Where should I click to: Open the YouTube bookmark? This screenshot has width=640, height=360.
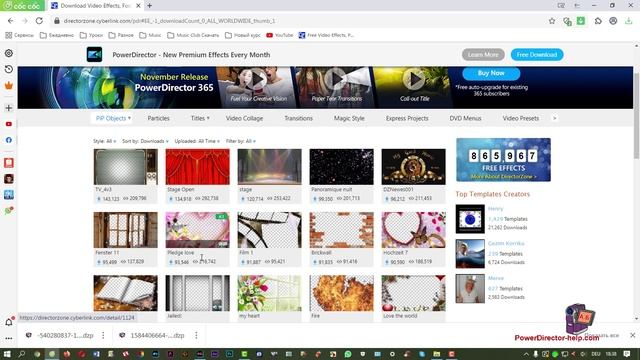(280, 35)
